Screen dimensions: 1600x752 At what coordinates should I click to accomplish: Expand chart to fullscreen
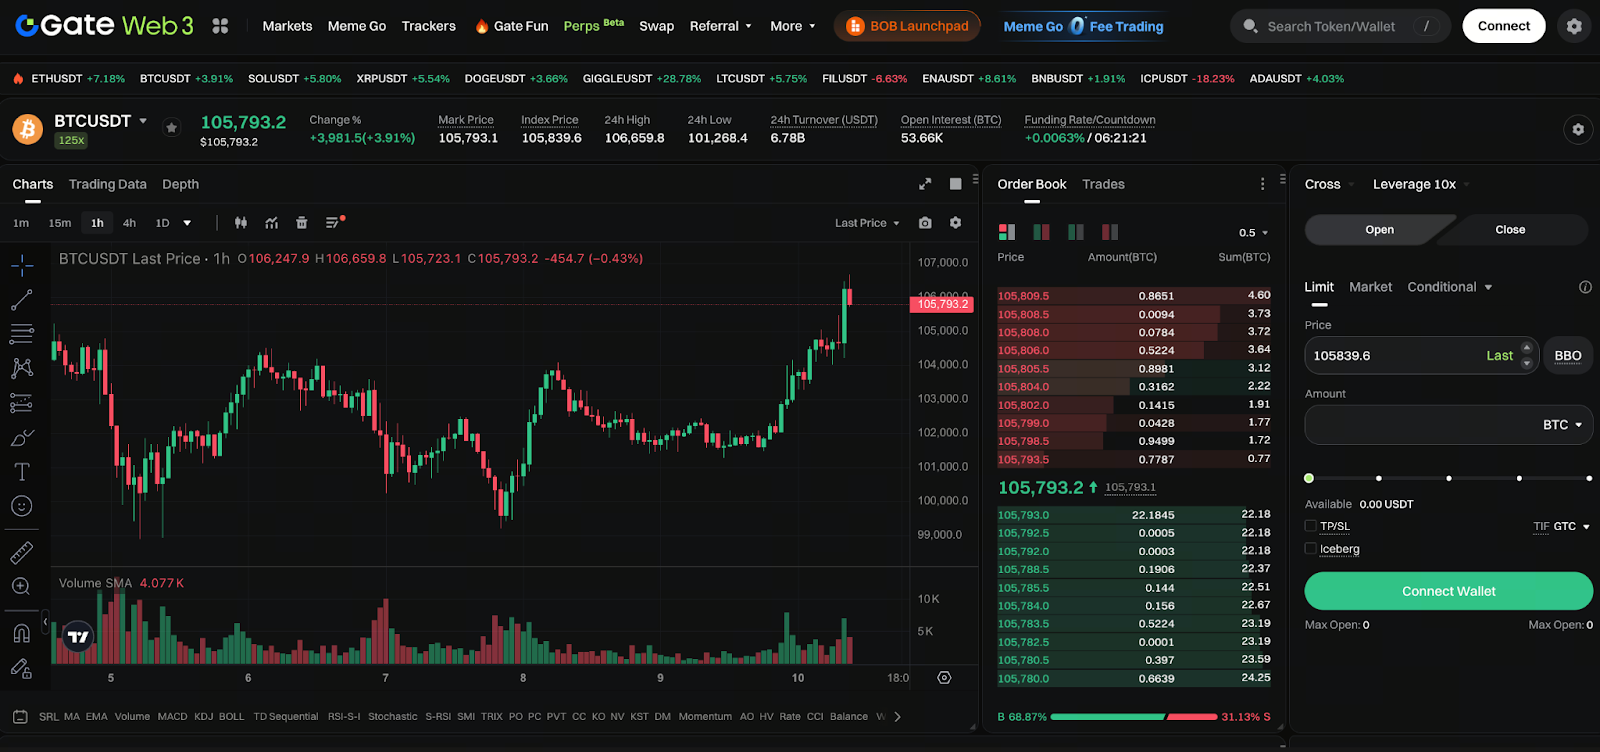coord(925,184)
